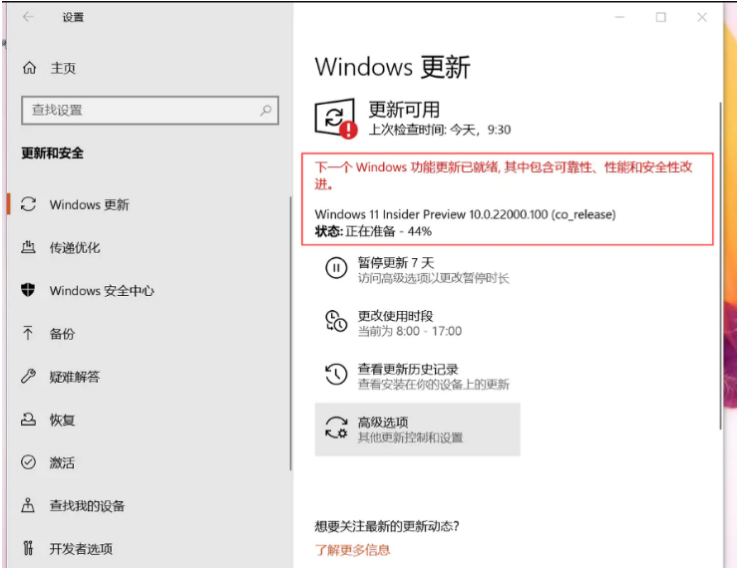
Task: Go back with the arrow beside 设置
Action: 28,17
